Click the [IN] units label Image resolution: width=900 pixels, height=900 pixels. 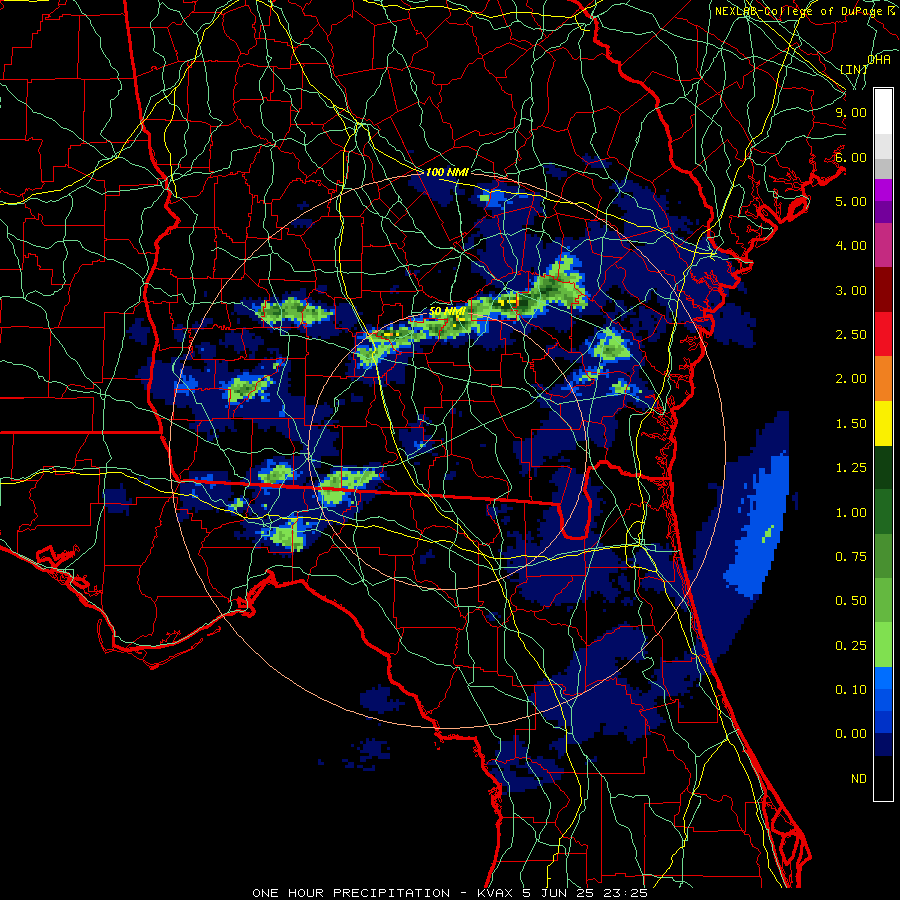pos(854,69)
